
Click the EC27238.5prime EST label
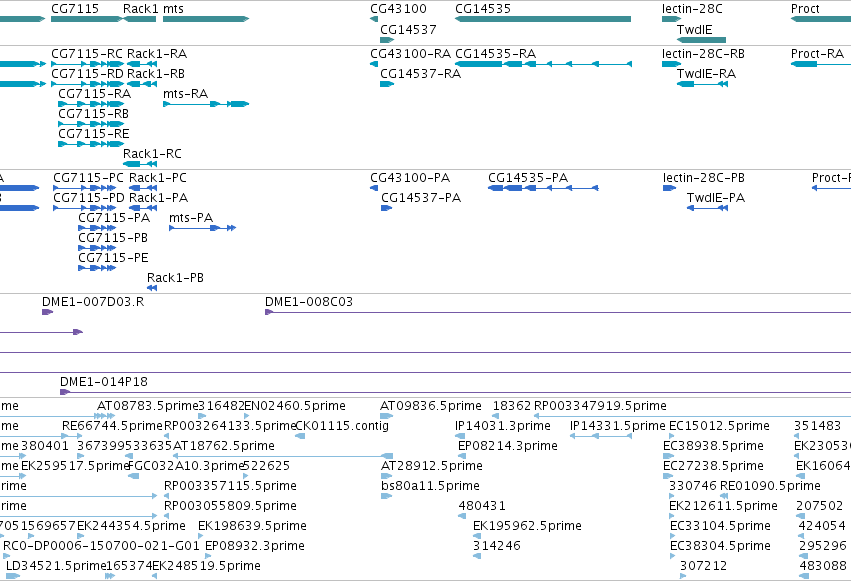tap(714, 466)
